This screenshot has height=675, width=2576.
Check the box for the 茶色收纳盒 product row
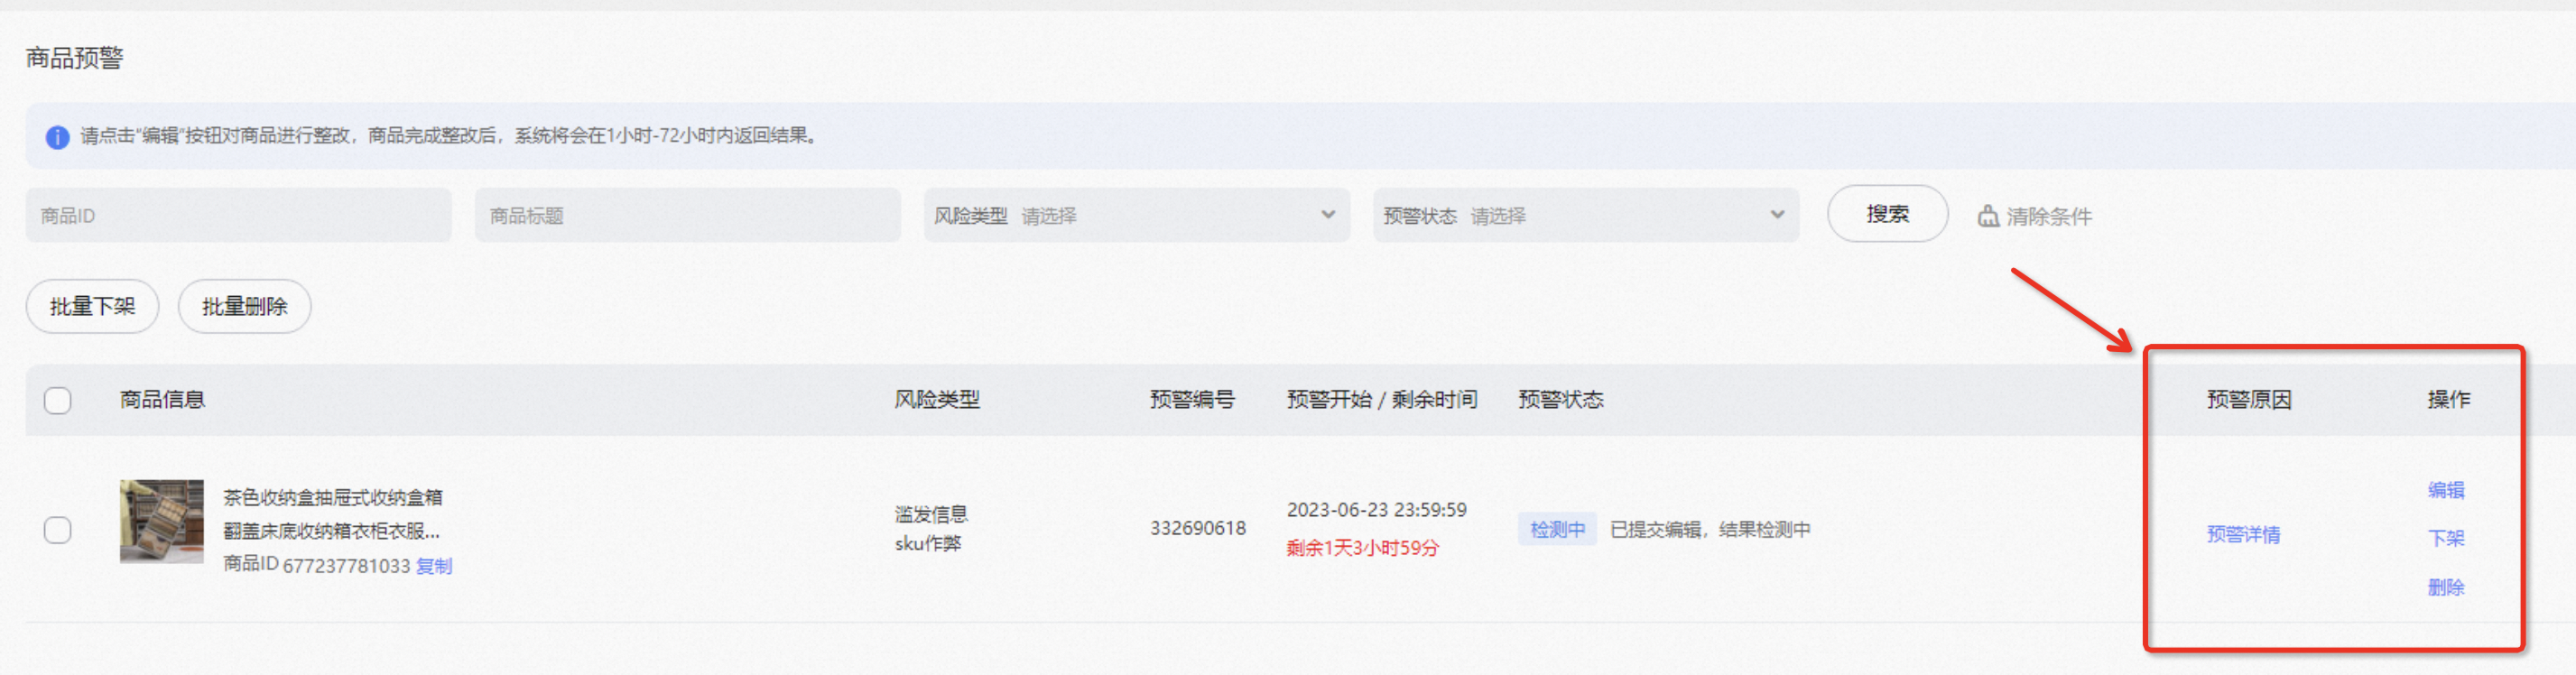(x=58, y=529)
